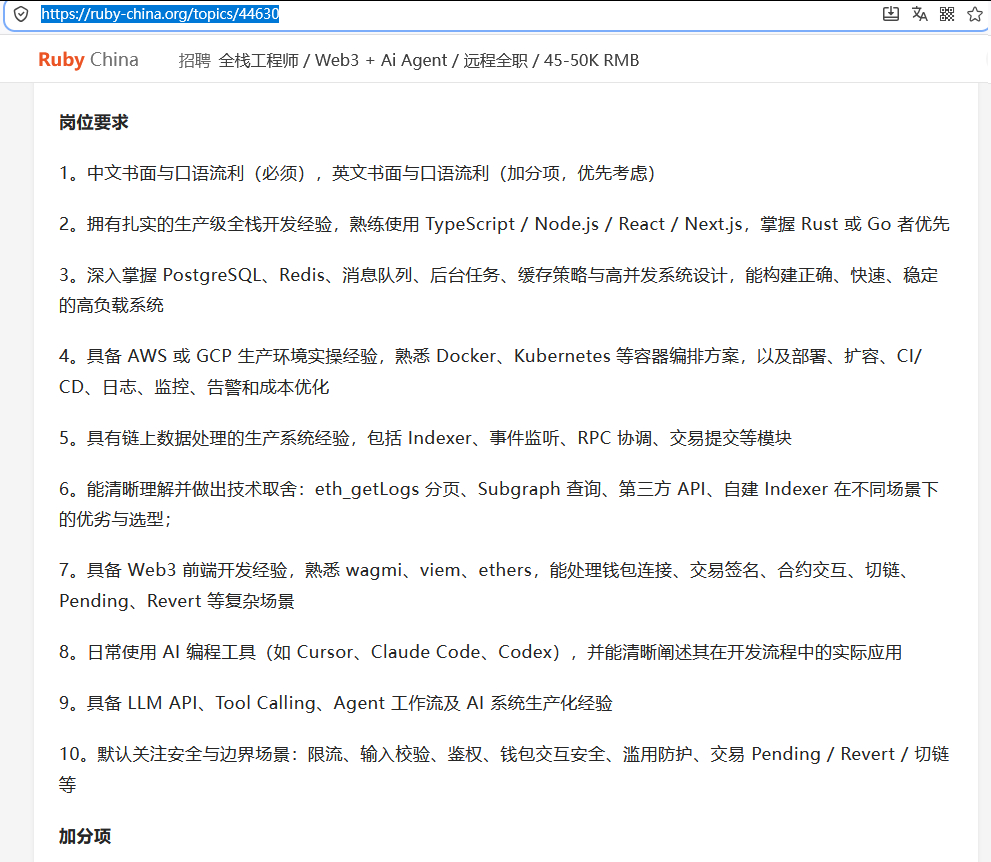Open the translate page icon

tap(920, 14)
